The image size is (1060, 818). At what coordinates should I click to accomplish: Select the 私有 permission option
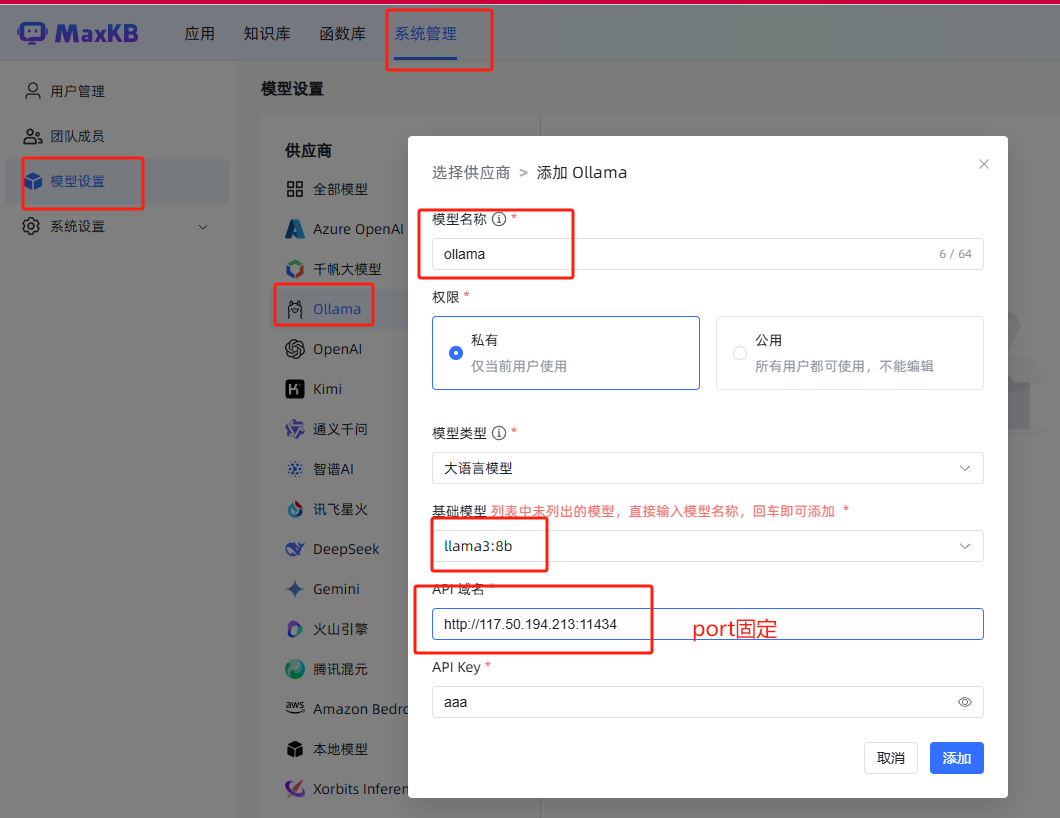(x=456, y=352)
